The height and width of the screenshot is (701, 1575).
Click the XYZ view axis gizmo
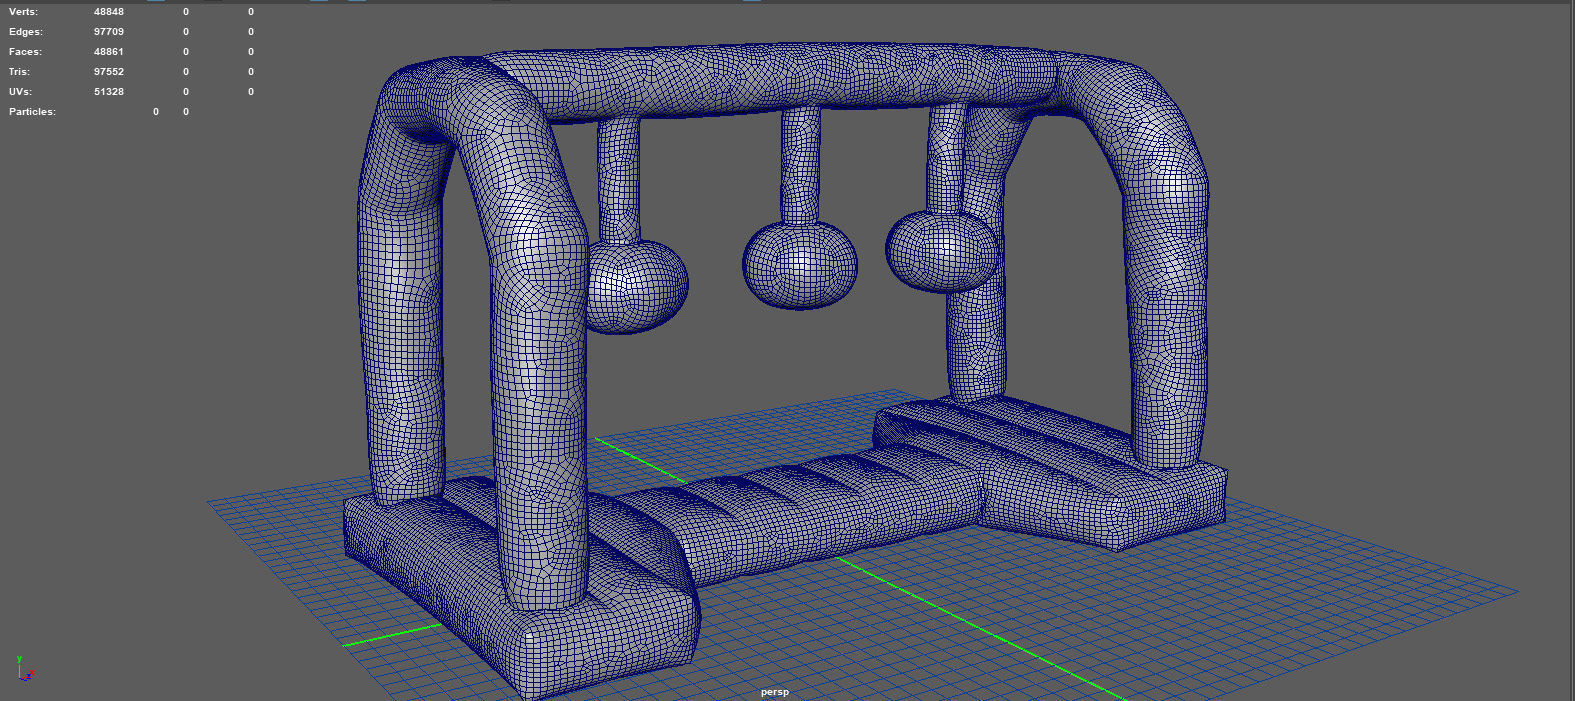(x=24, y=670)
